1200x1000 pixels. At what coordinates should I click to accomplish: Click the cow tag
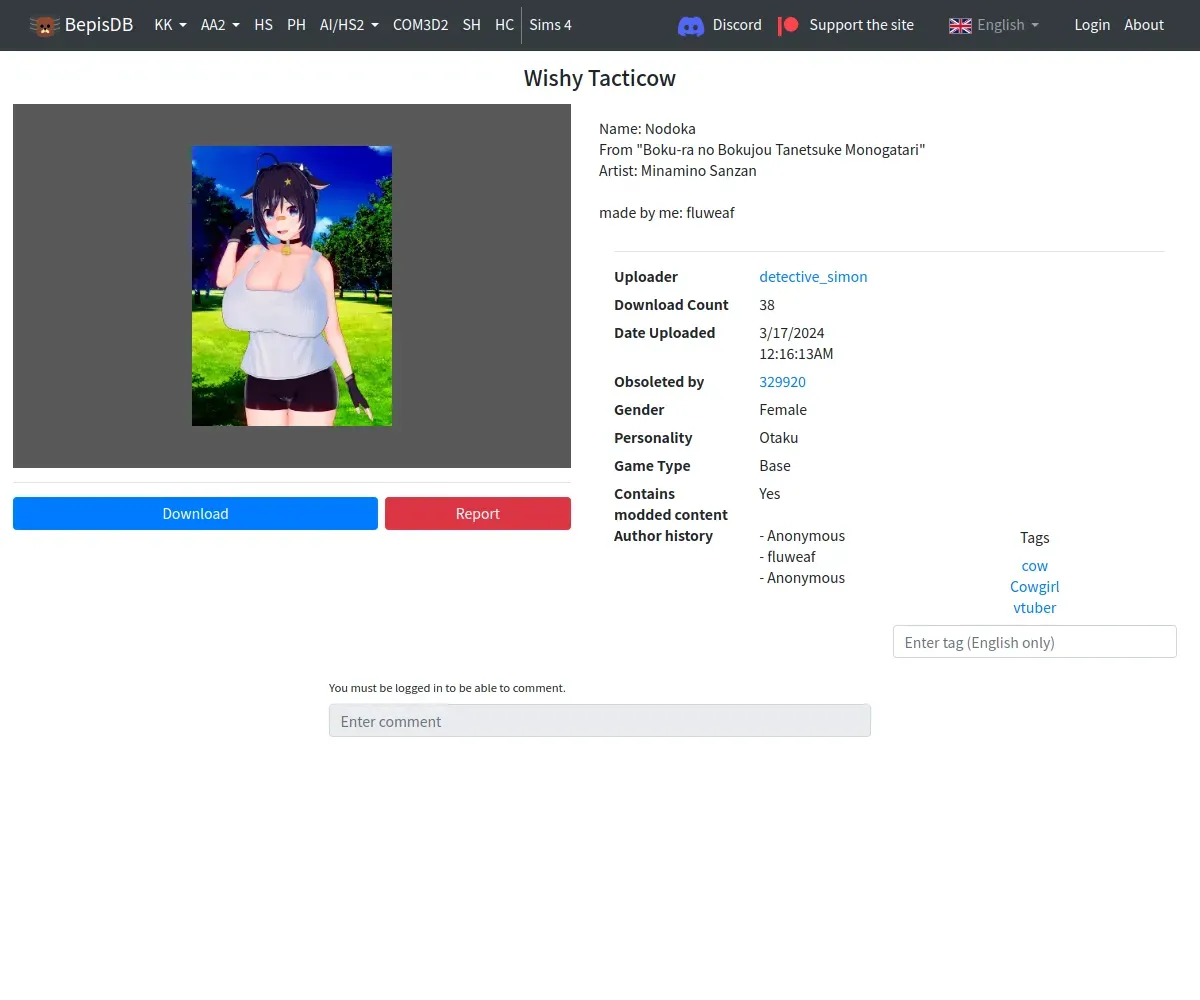(x=1034, y=566)
